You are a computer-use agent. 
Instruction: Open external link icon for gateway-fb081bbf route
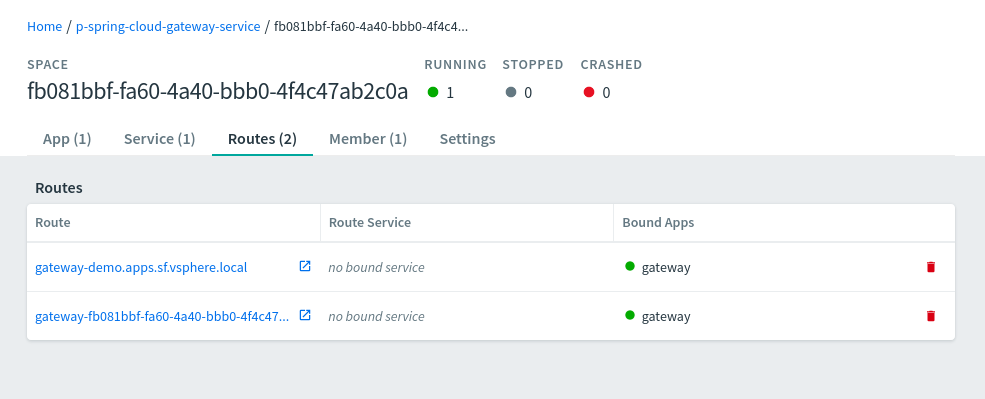tap(305, 315)
